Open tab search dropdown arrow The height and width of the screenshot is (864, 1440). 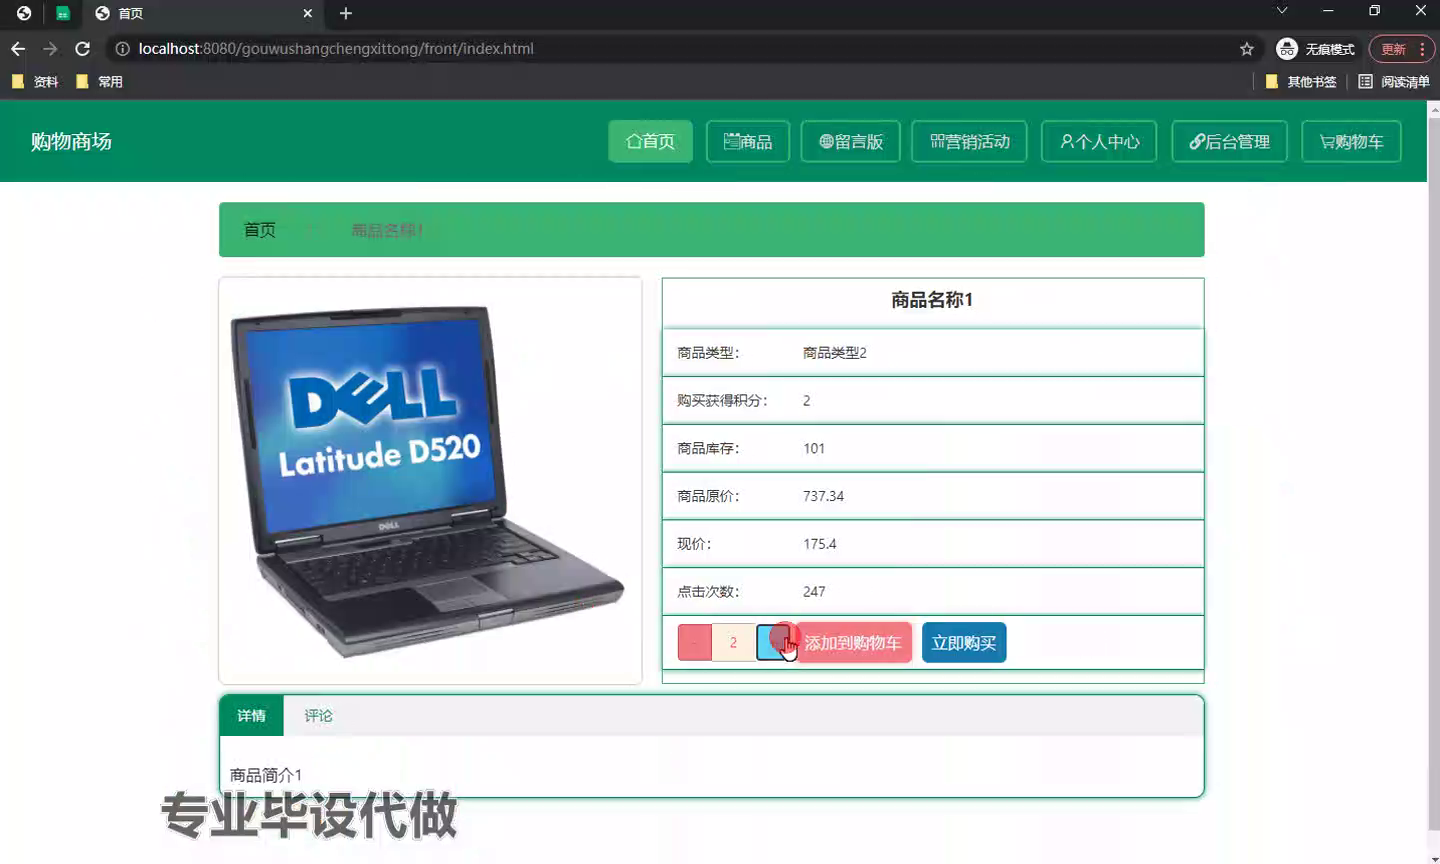point(1281,11)
